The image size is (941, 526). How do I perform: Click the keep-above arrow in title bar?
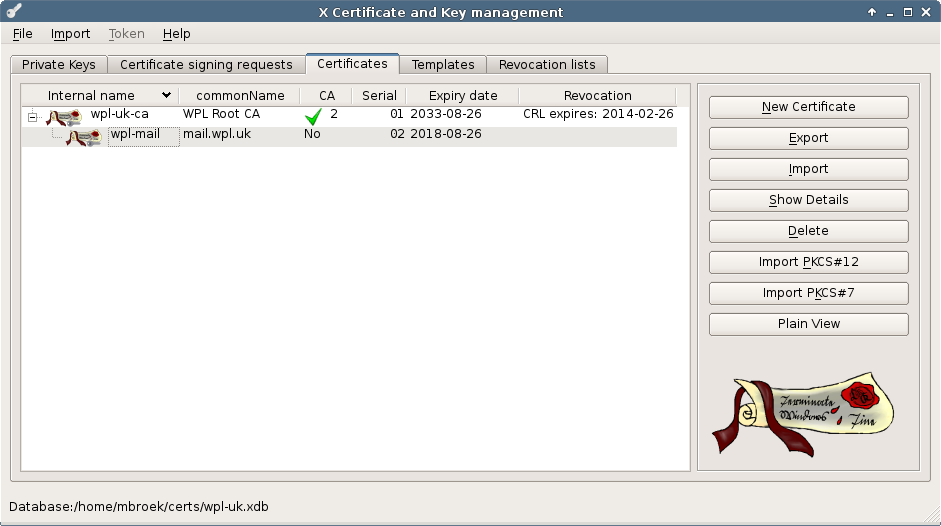tap(871, 12)
